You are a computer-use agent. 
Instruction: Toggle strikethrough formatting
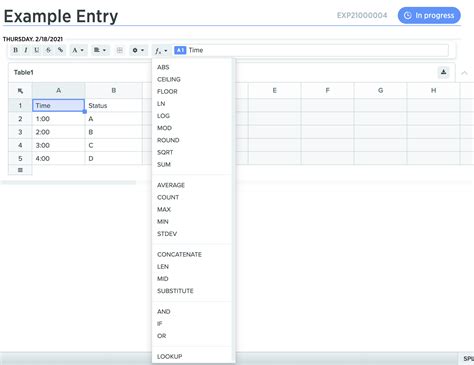click(x=49, y=50)
